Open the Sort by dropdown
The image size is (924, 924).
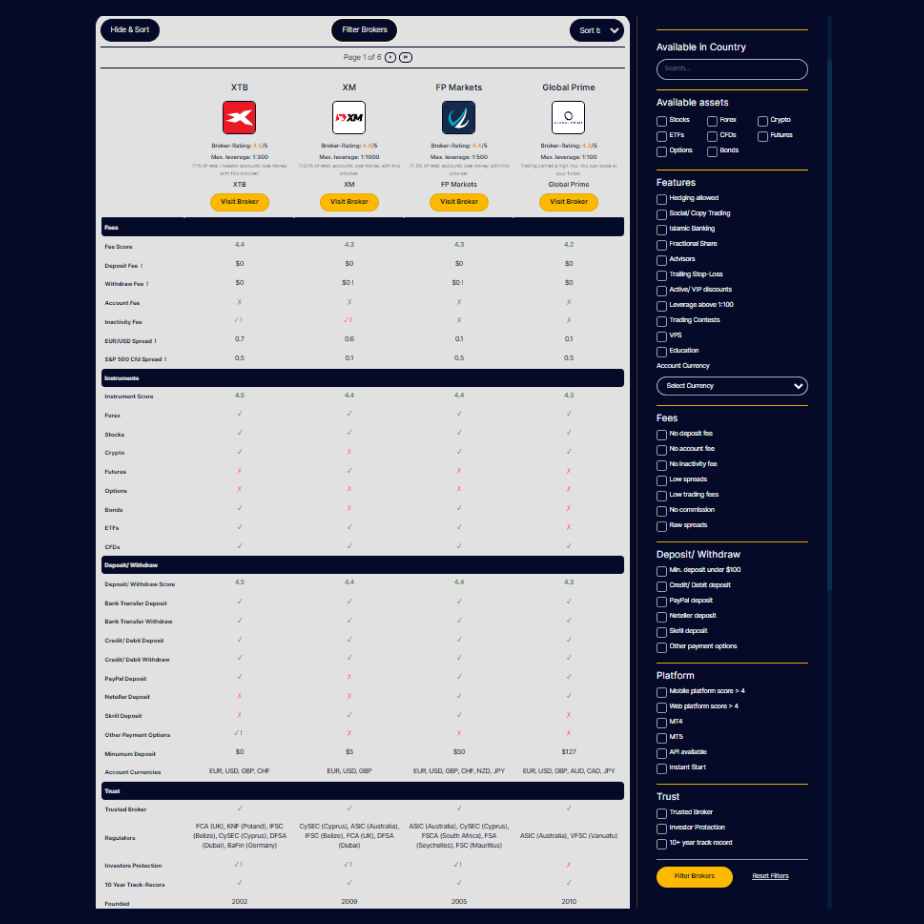click(x=596, y=30)
